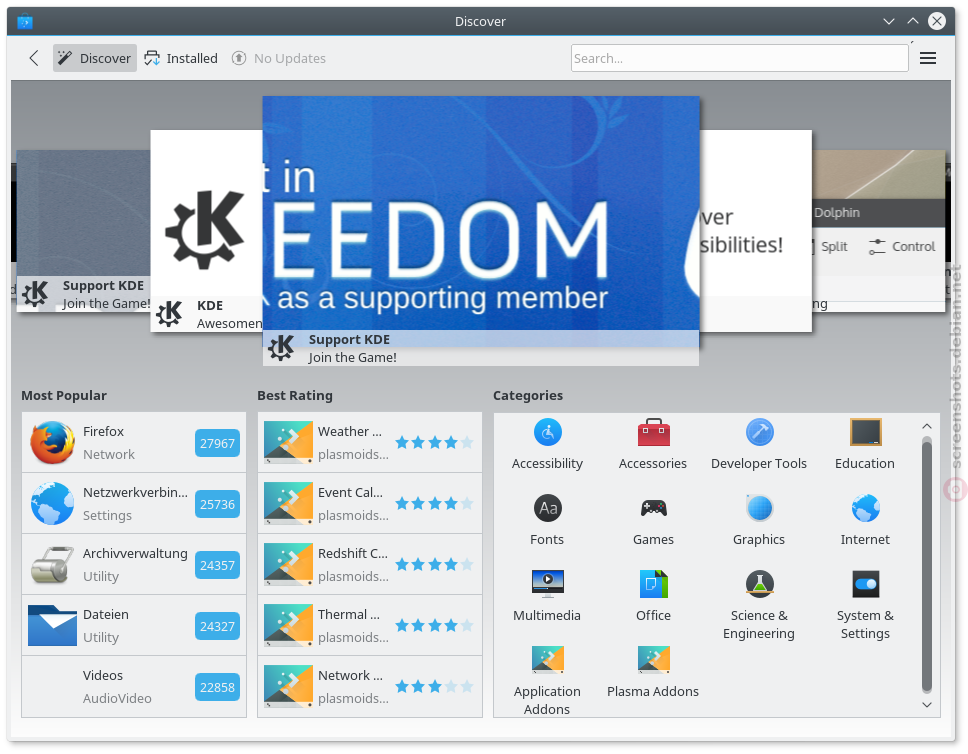Open the Application Addons category
The width and height of the screenshot is (968, 754).
point(547,681)
